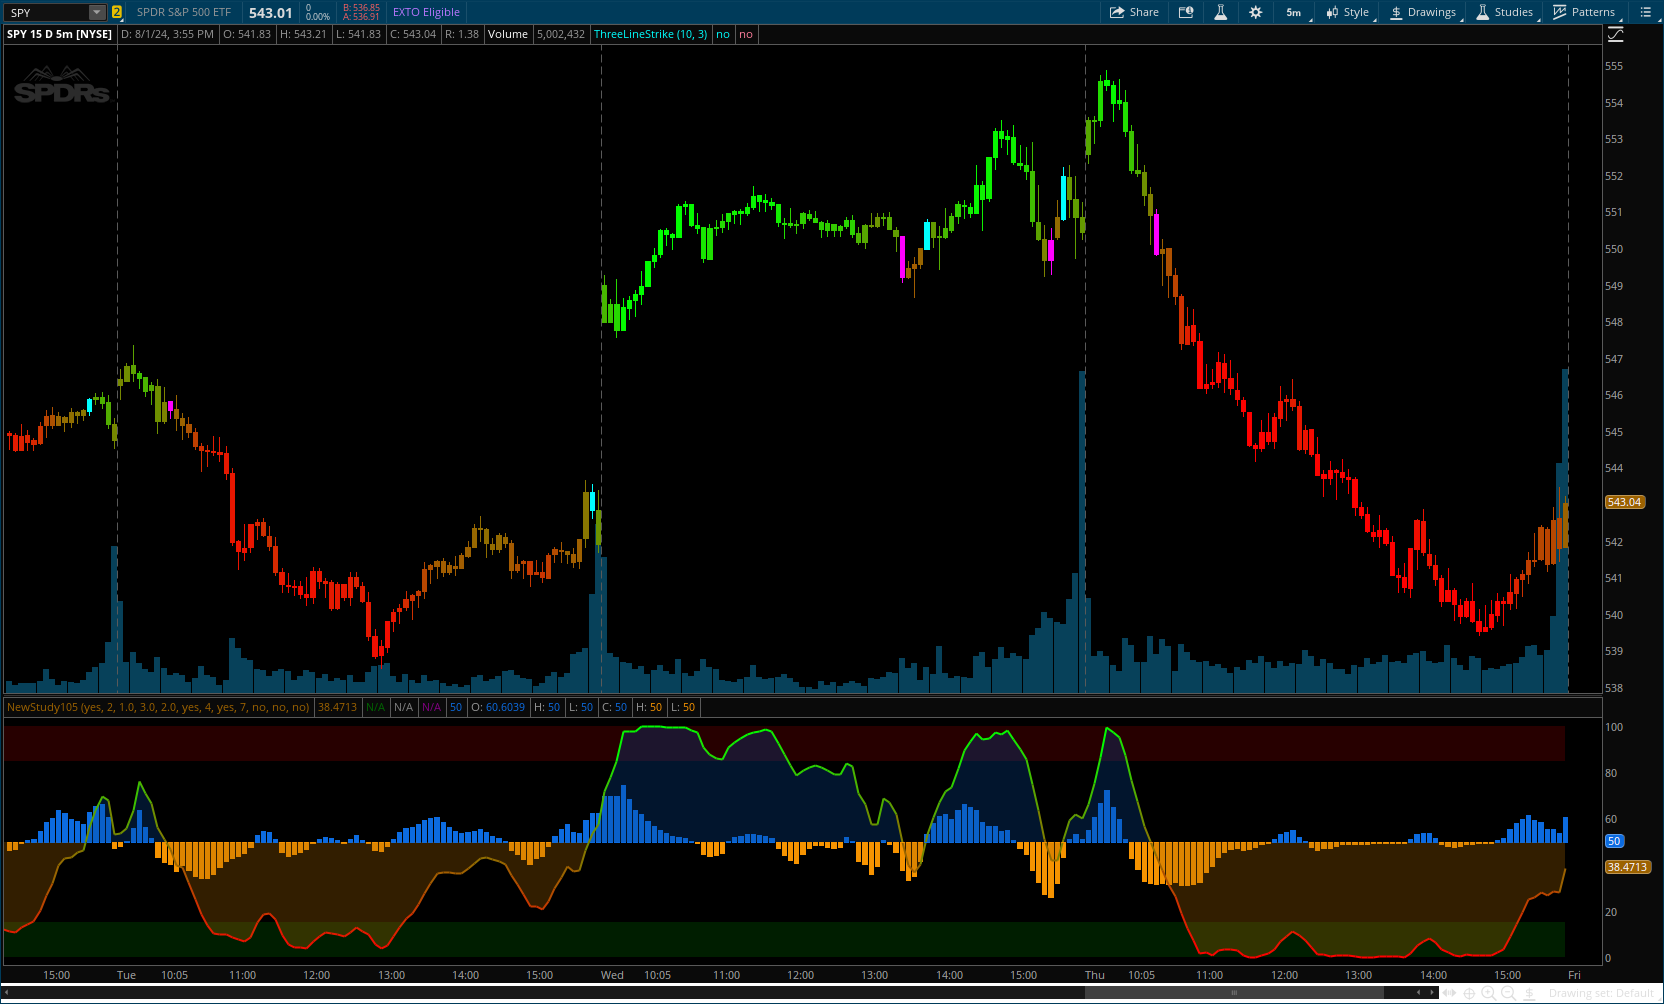The image size is (1664, 1004).
Task: Click the quote alert icon beside Share
Action: tap(1186, 12)
